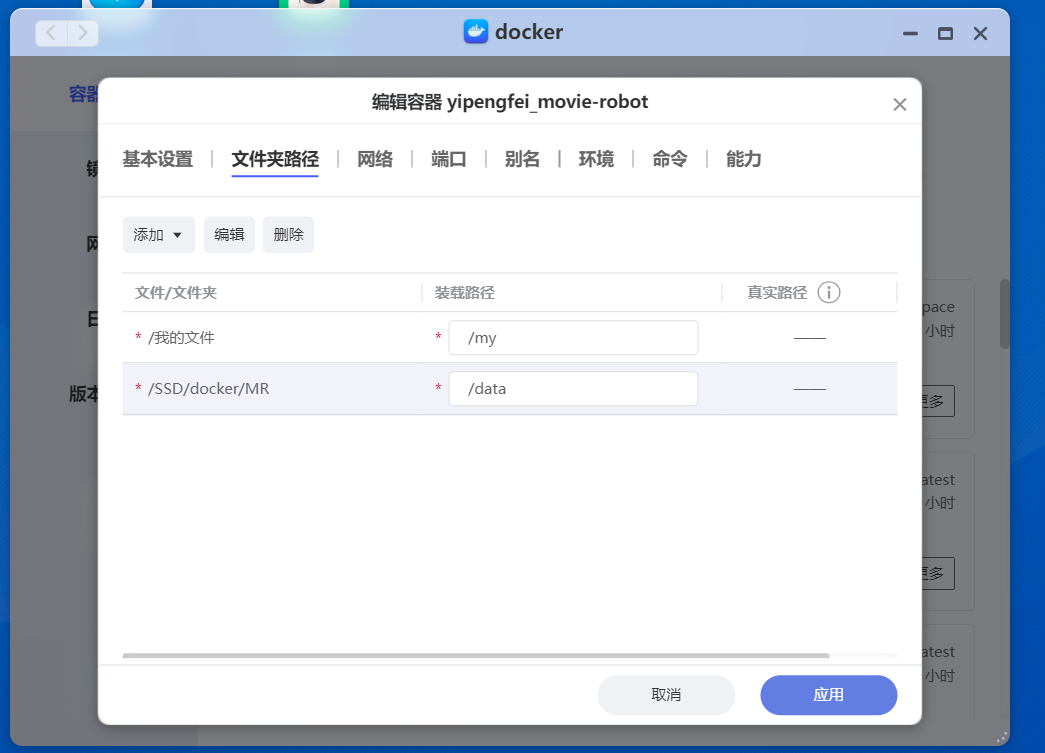Click the /data mount path field
The image size is (1045, 753).
573,388
